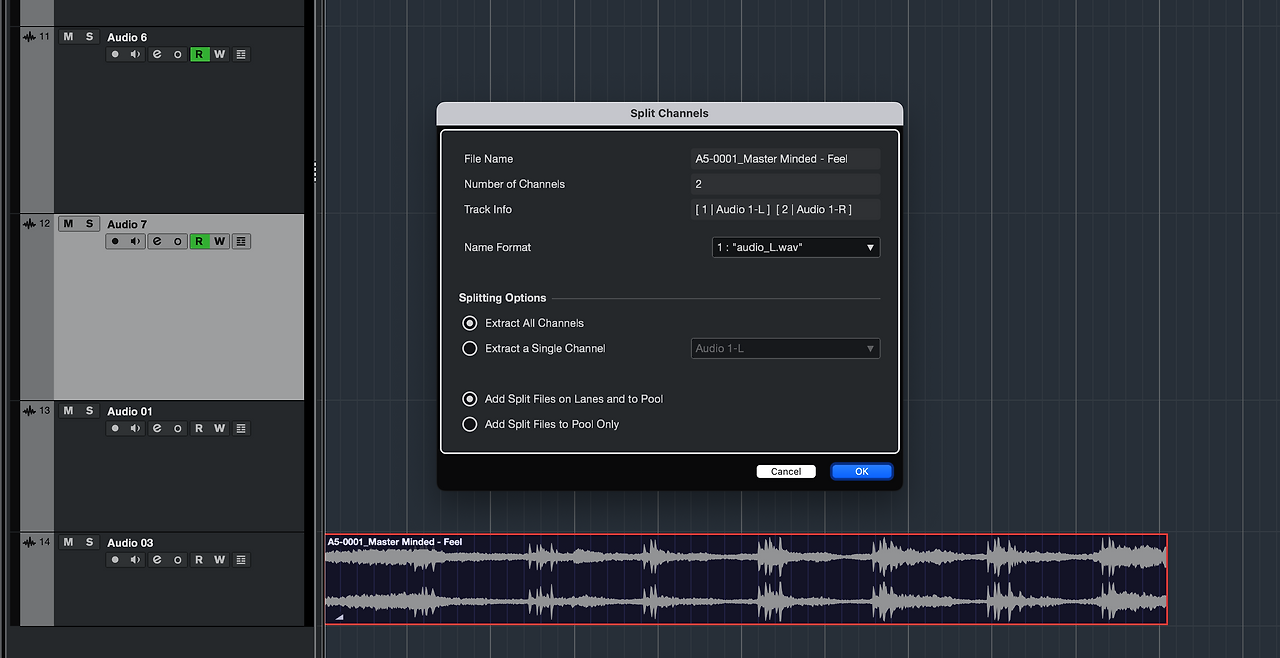The width and height of the screenshot is (1280, 658).
Task: Enable read automation on Audio 01
Action: pos(199,428)
